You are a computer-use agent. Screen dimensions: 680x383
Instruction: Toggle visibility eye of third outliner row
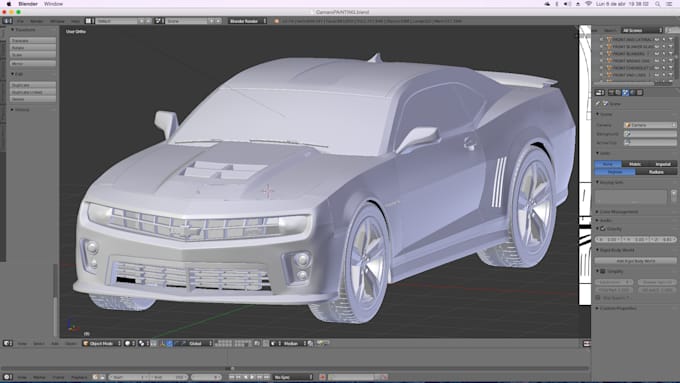[x=657, y=54]
